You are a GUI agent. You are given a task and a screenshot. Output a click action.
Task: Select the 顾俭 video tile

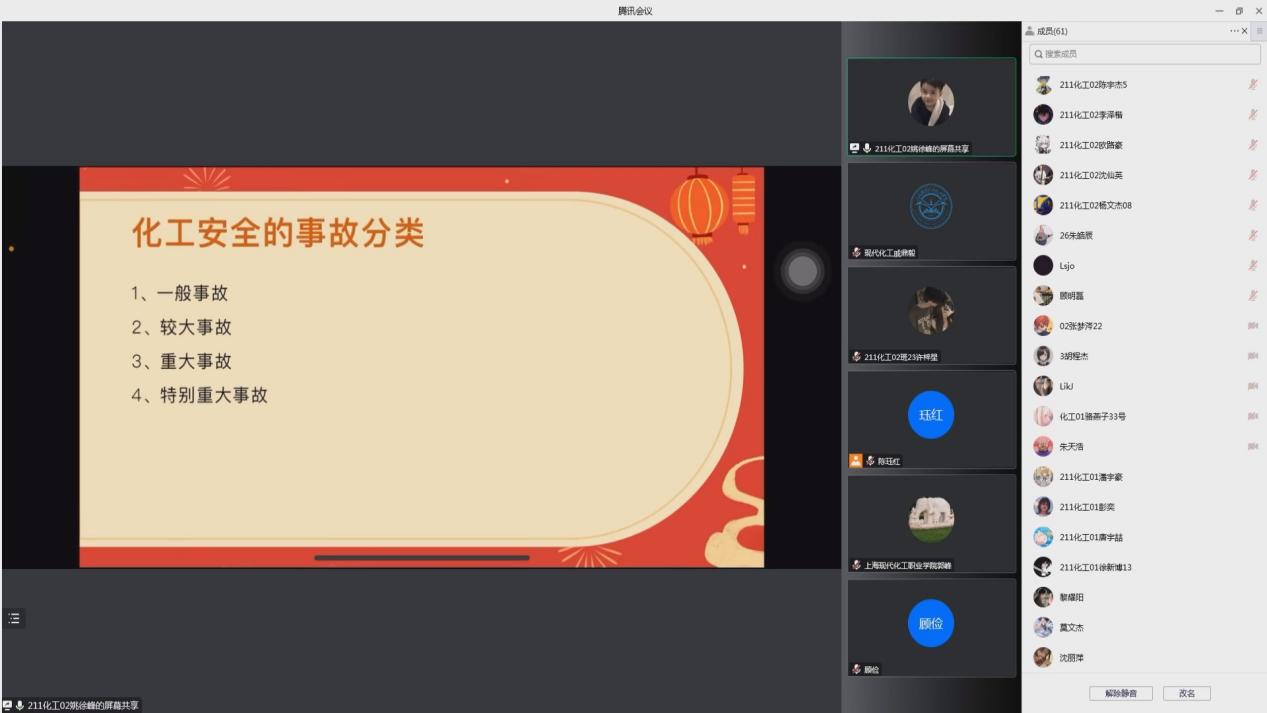pyautogui.click(x=931, y=627)
